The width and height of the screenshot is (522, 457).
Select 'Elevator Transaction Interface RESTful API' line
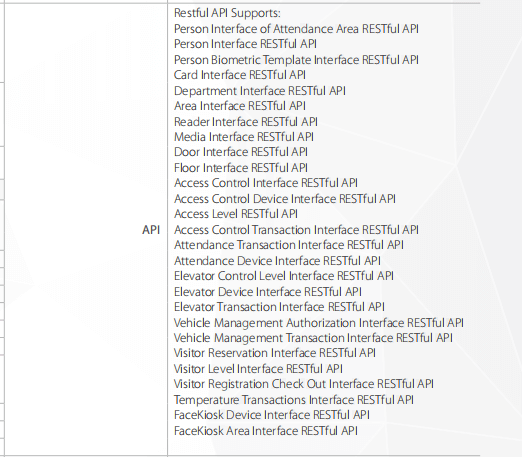point(279,307)
